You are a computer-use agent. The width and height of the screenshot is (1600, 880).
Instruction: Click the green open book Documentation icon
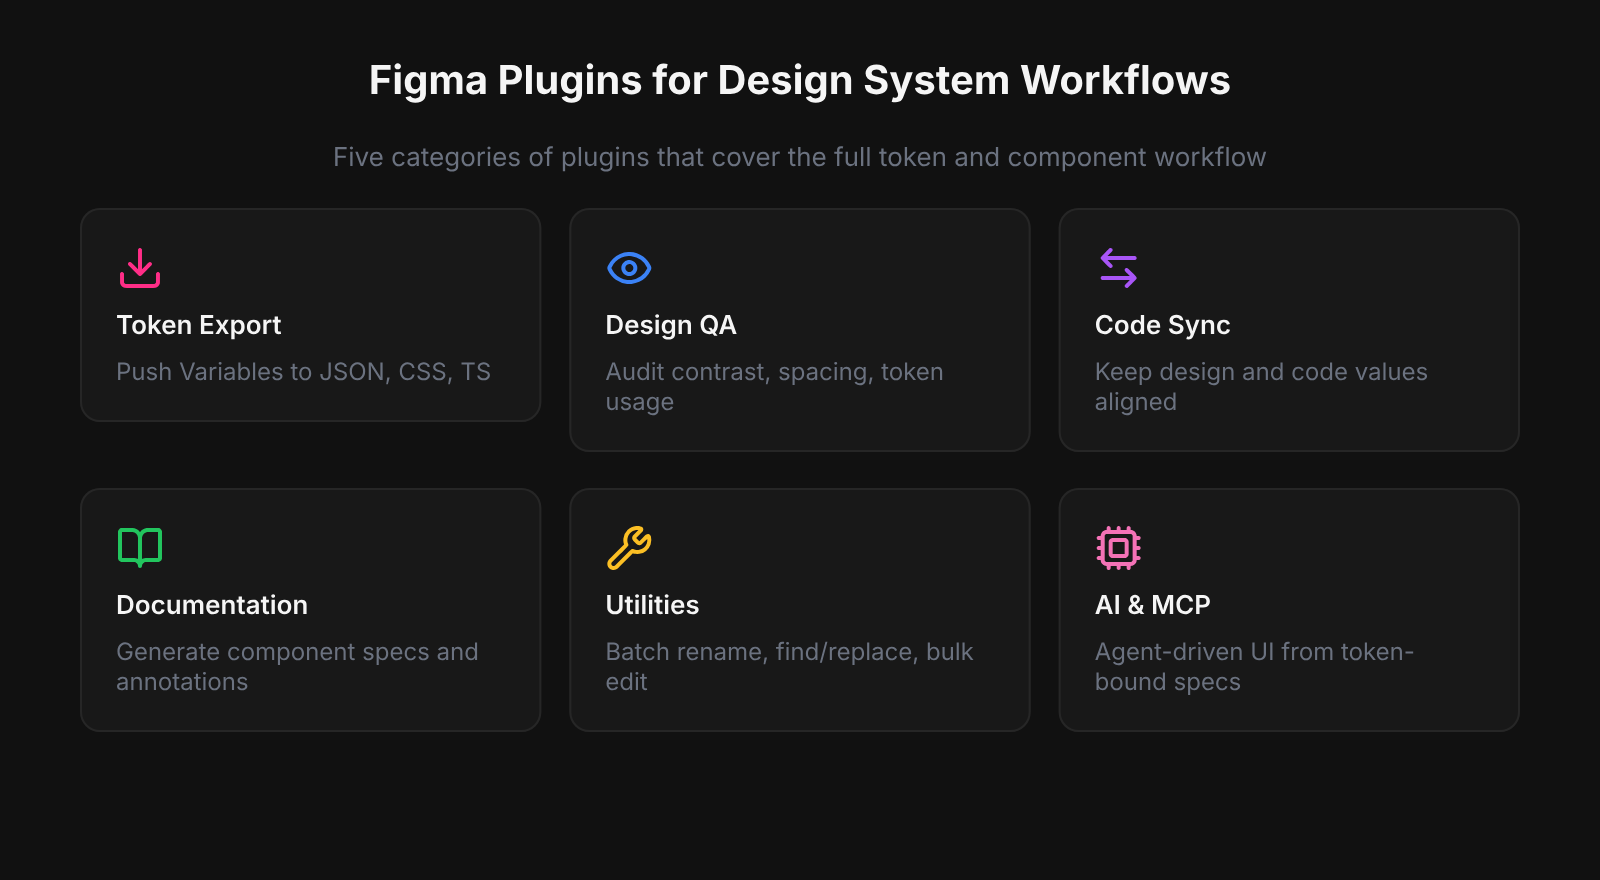[x=140, y=548]
